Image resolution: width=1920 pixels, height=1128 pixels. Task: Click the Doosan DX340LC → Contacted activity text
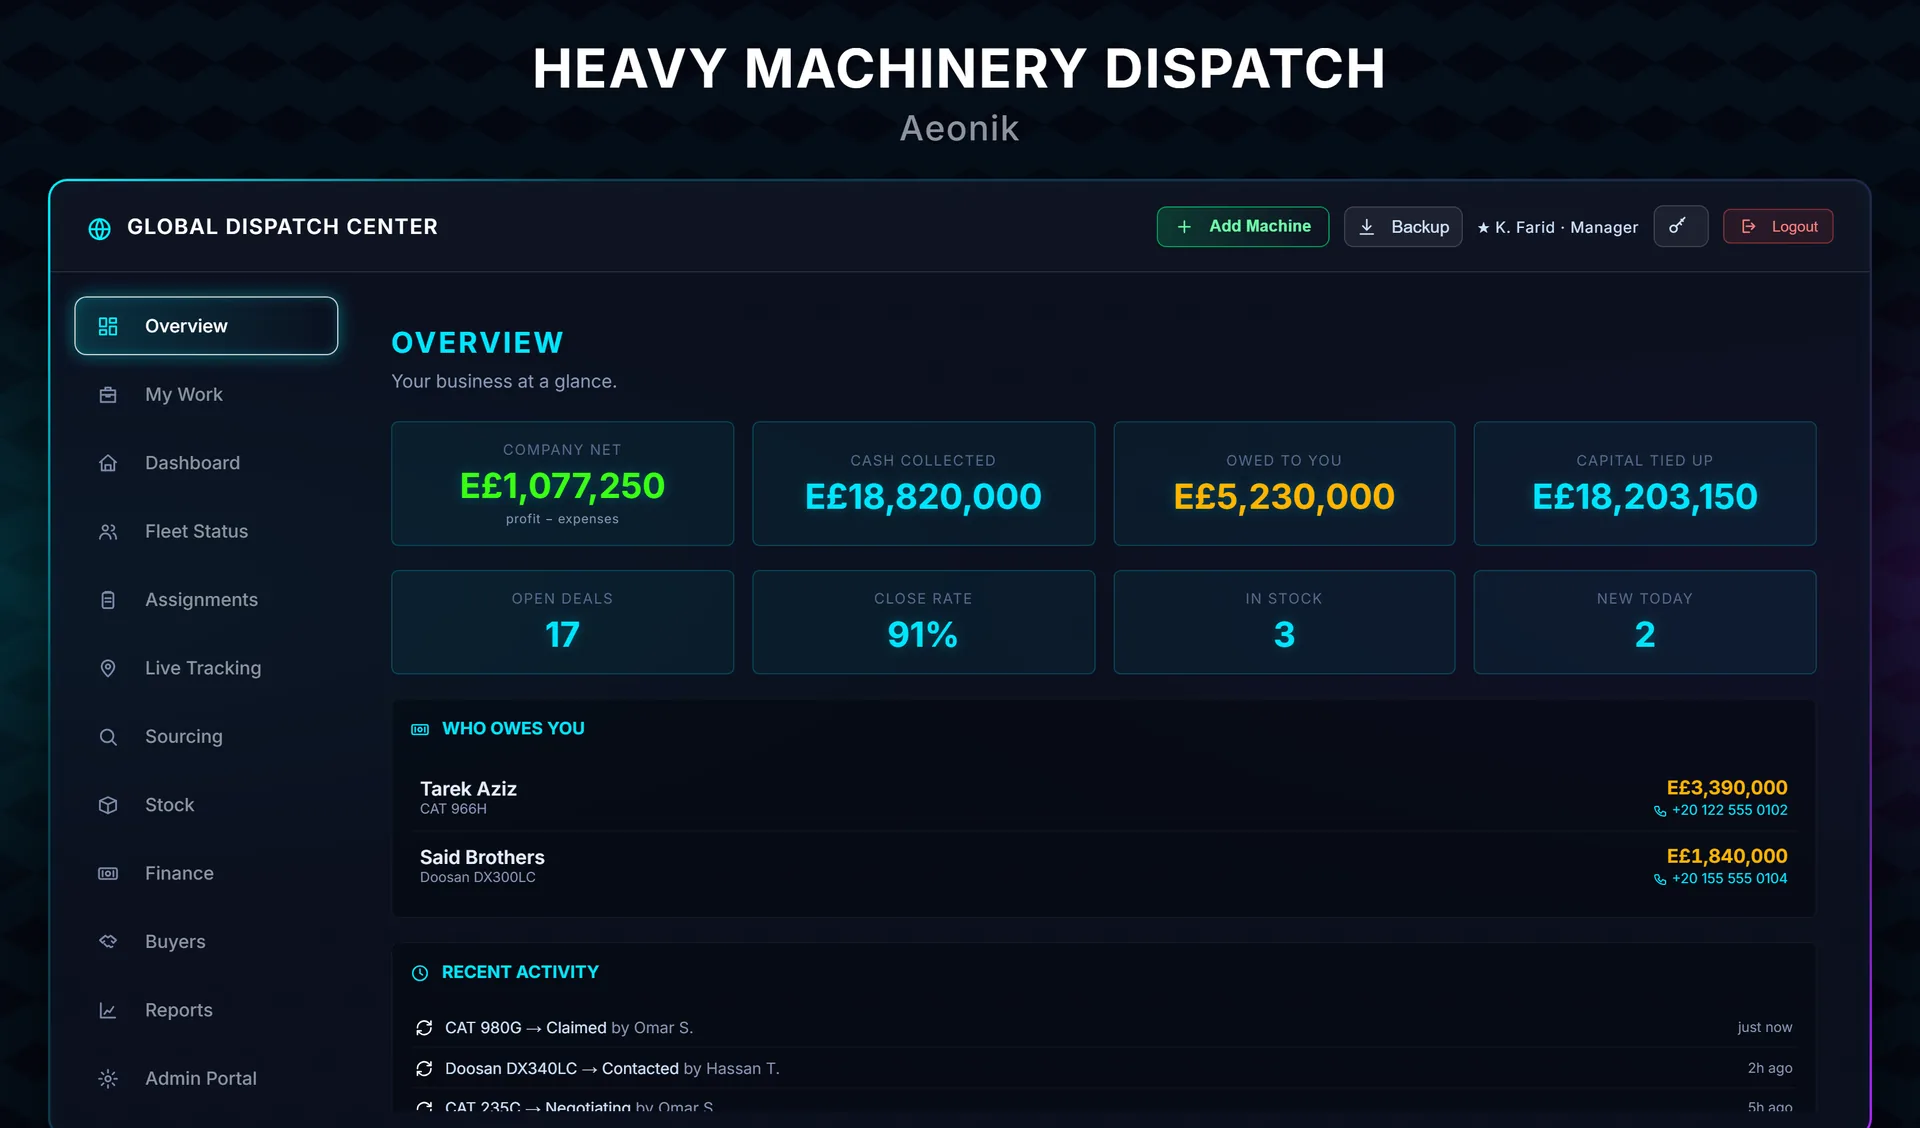click(612, 1069)
